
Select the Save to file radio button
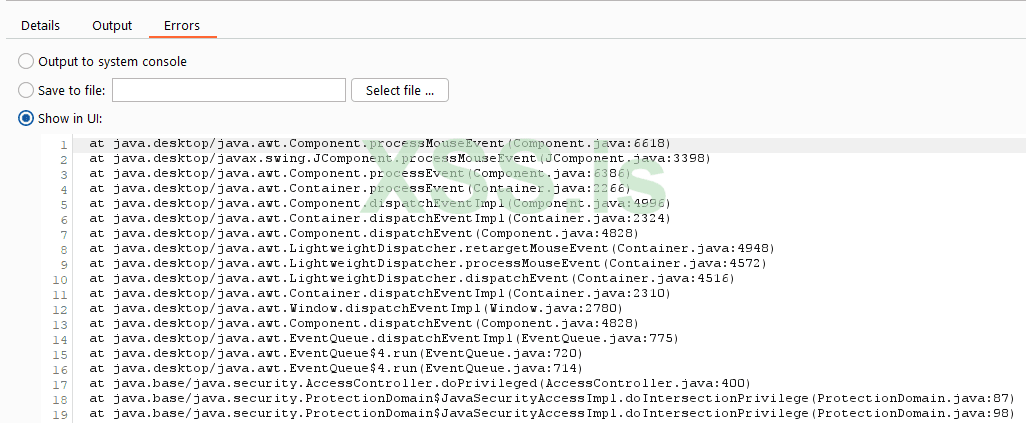pyautogui.click(x=26, y=90)
